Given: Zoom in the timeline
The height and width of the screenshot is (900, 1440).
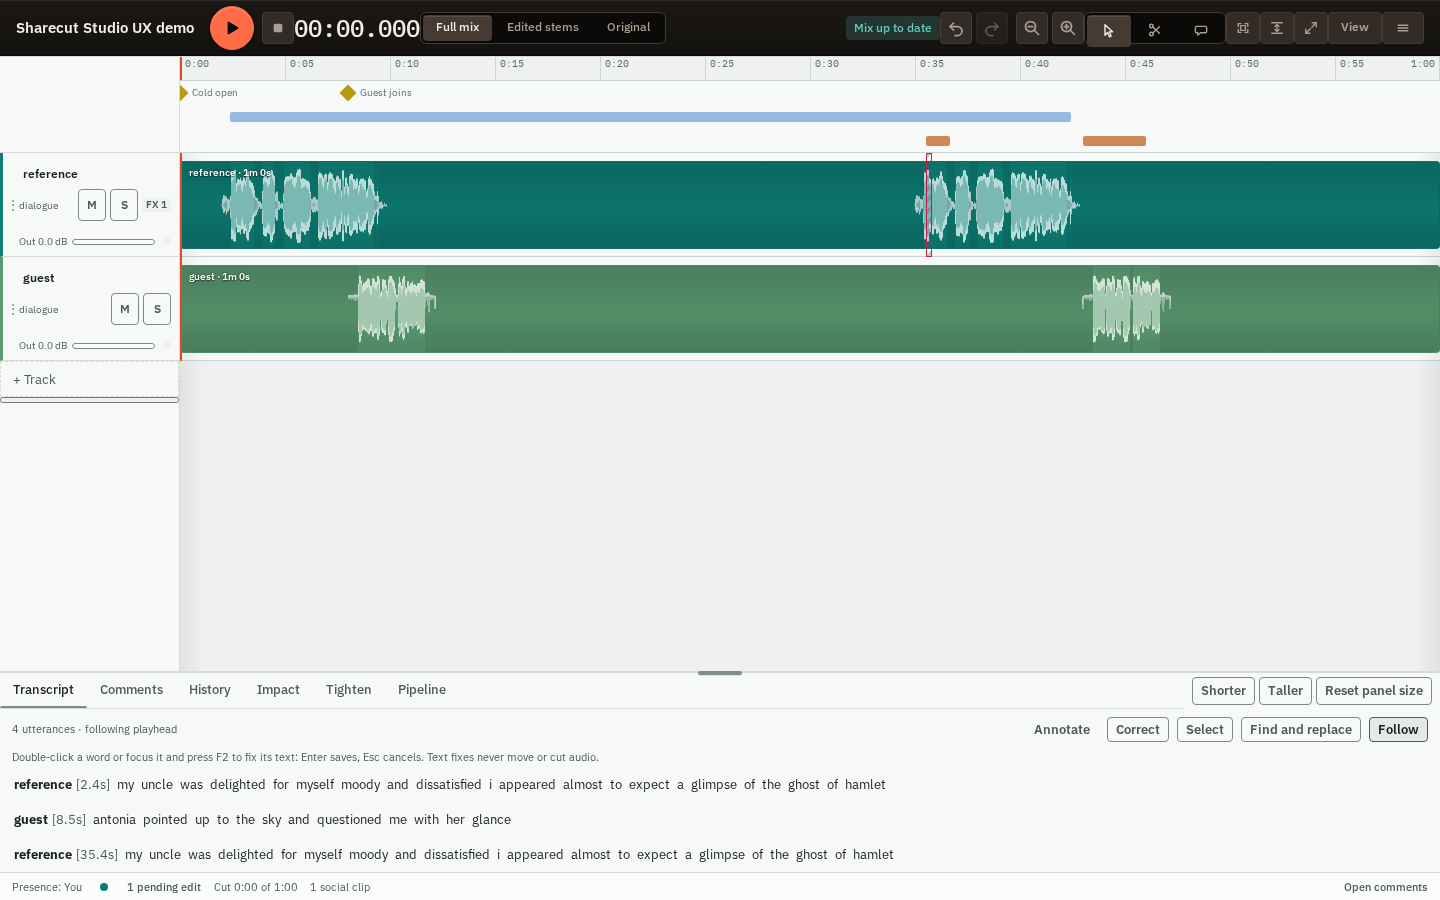Looking at the screenshot, I should click(x=1068, y=28).
